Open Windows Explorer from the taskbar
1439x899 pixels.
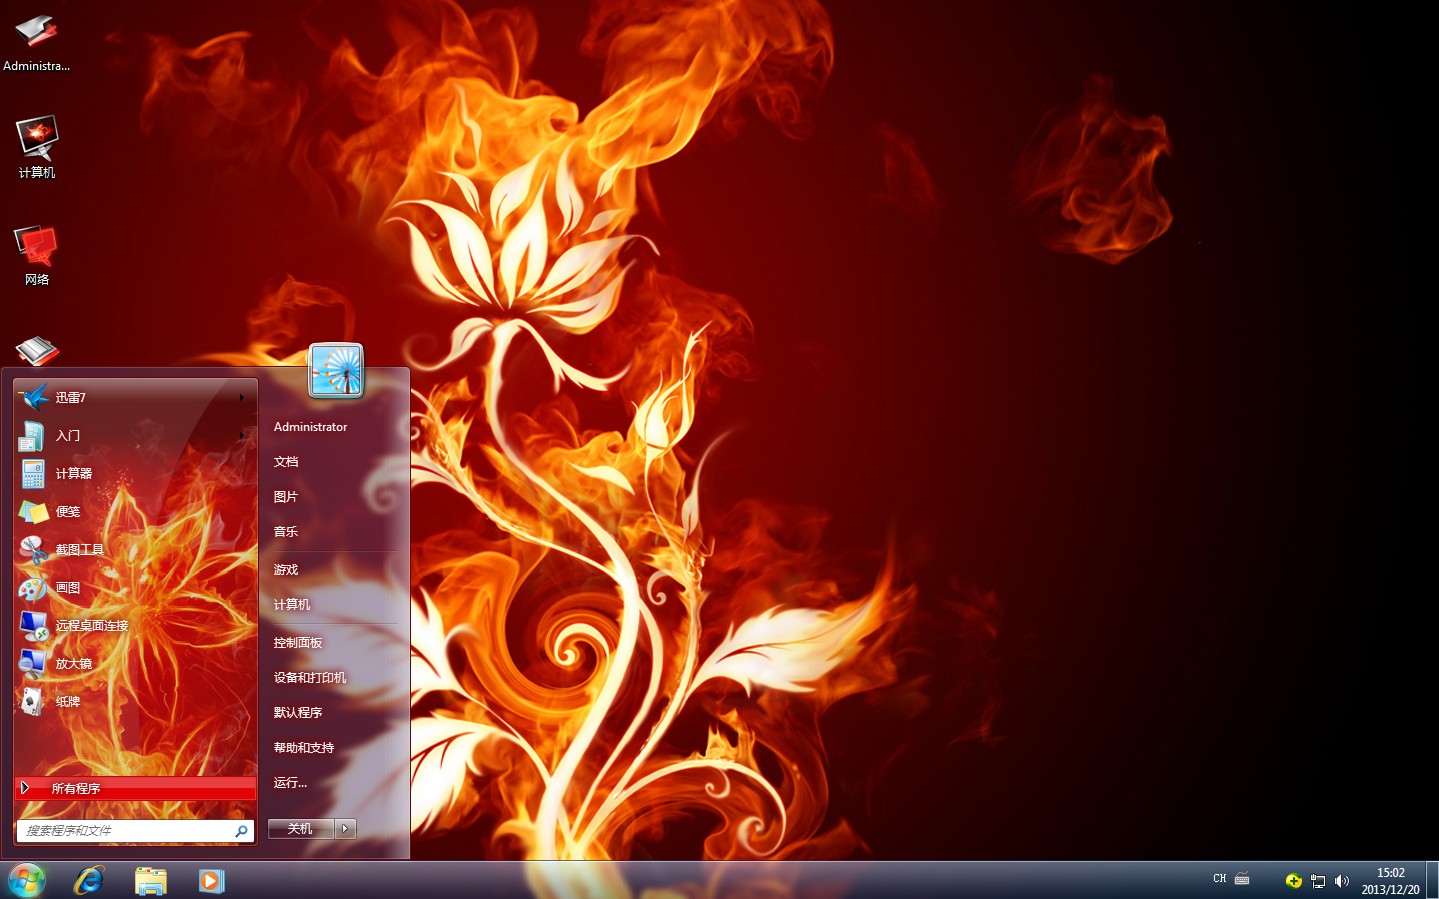[x=150, y=880]
